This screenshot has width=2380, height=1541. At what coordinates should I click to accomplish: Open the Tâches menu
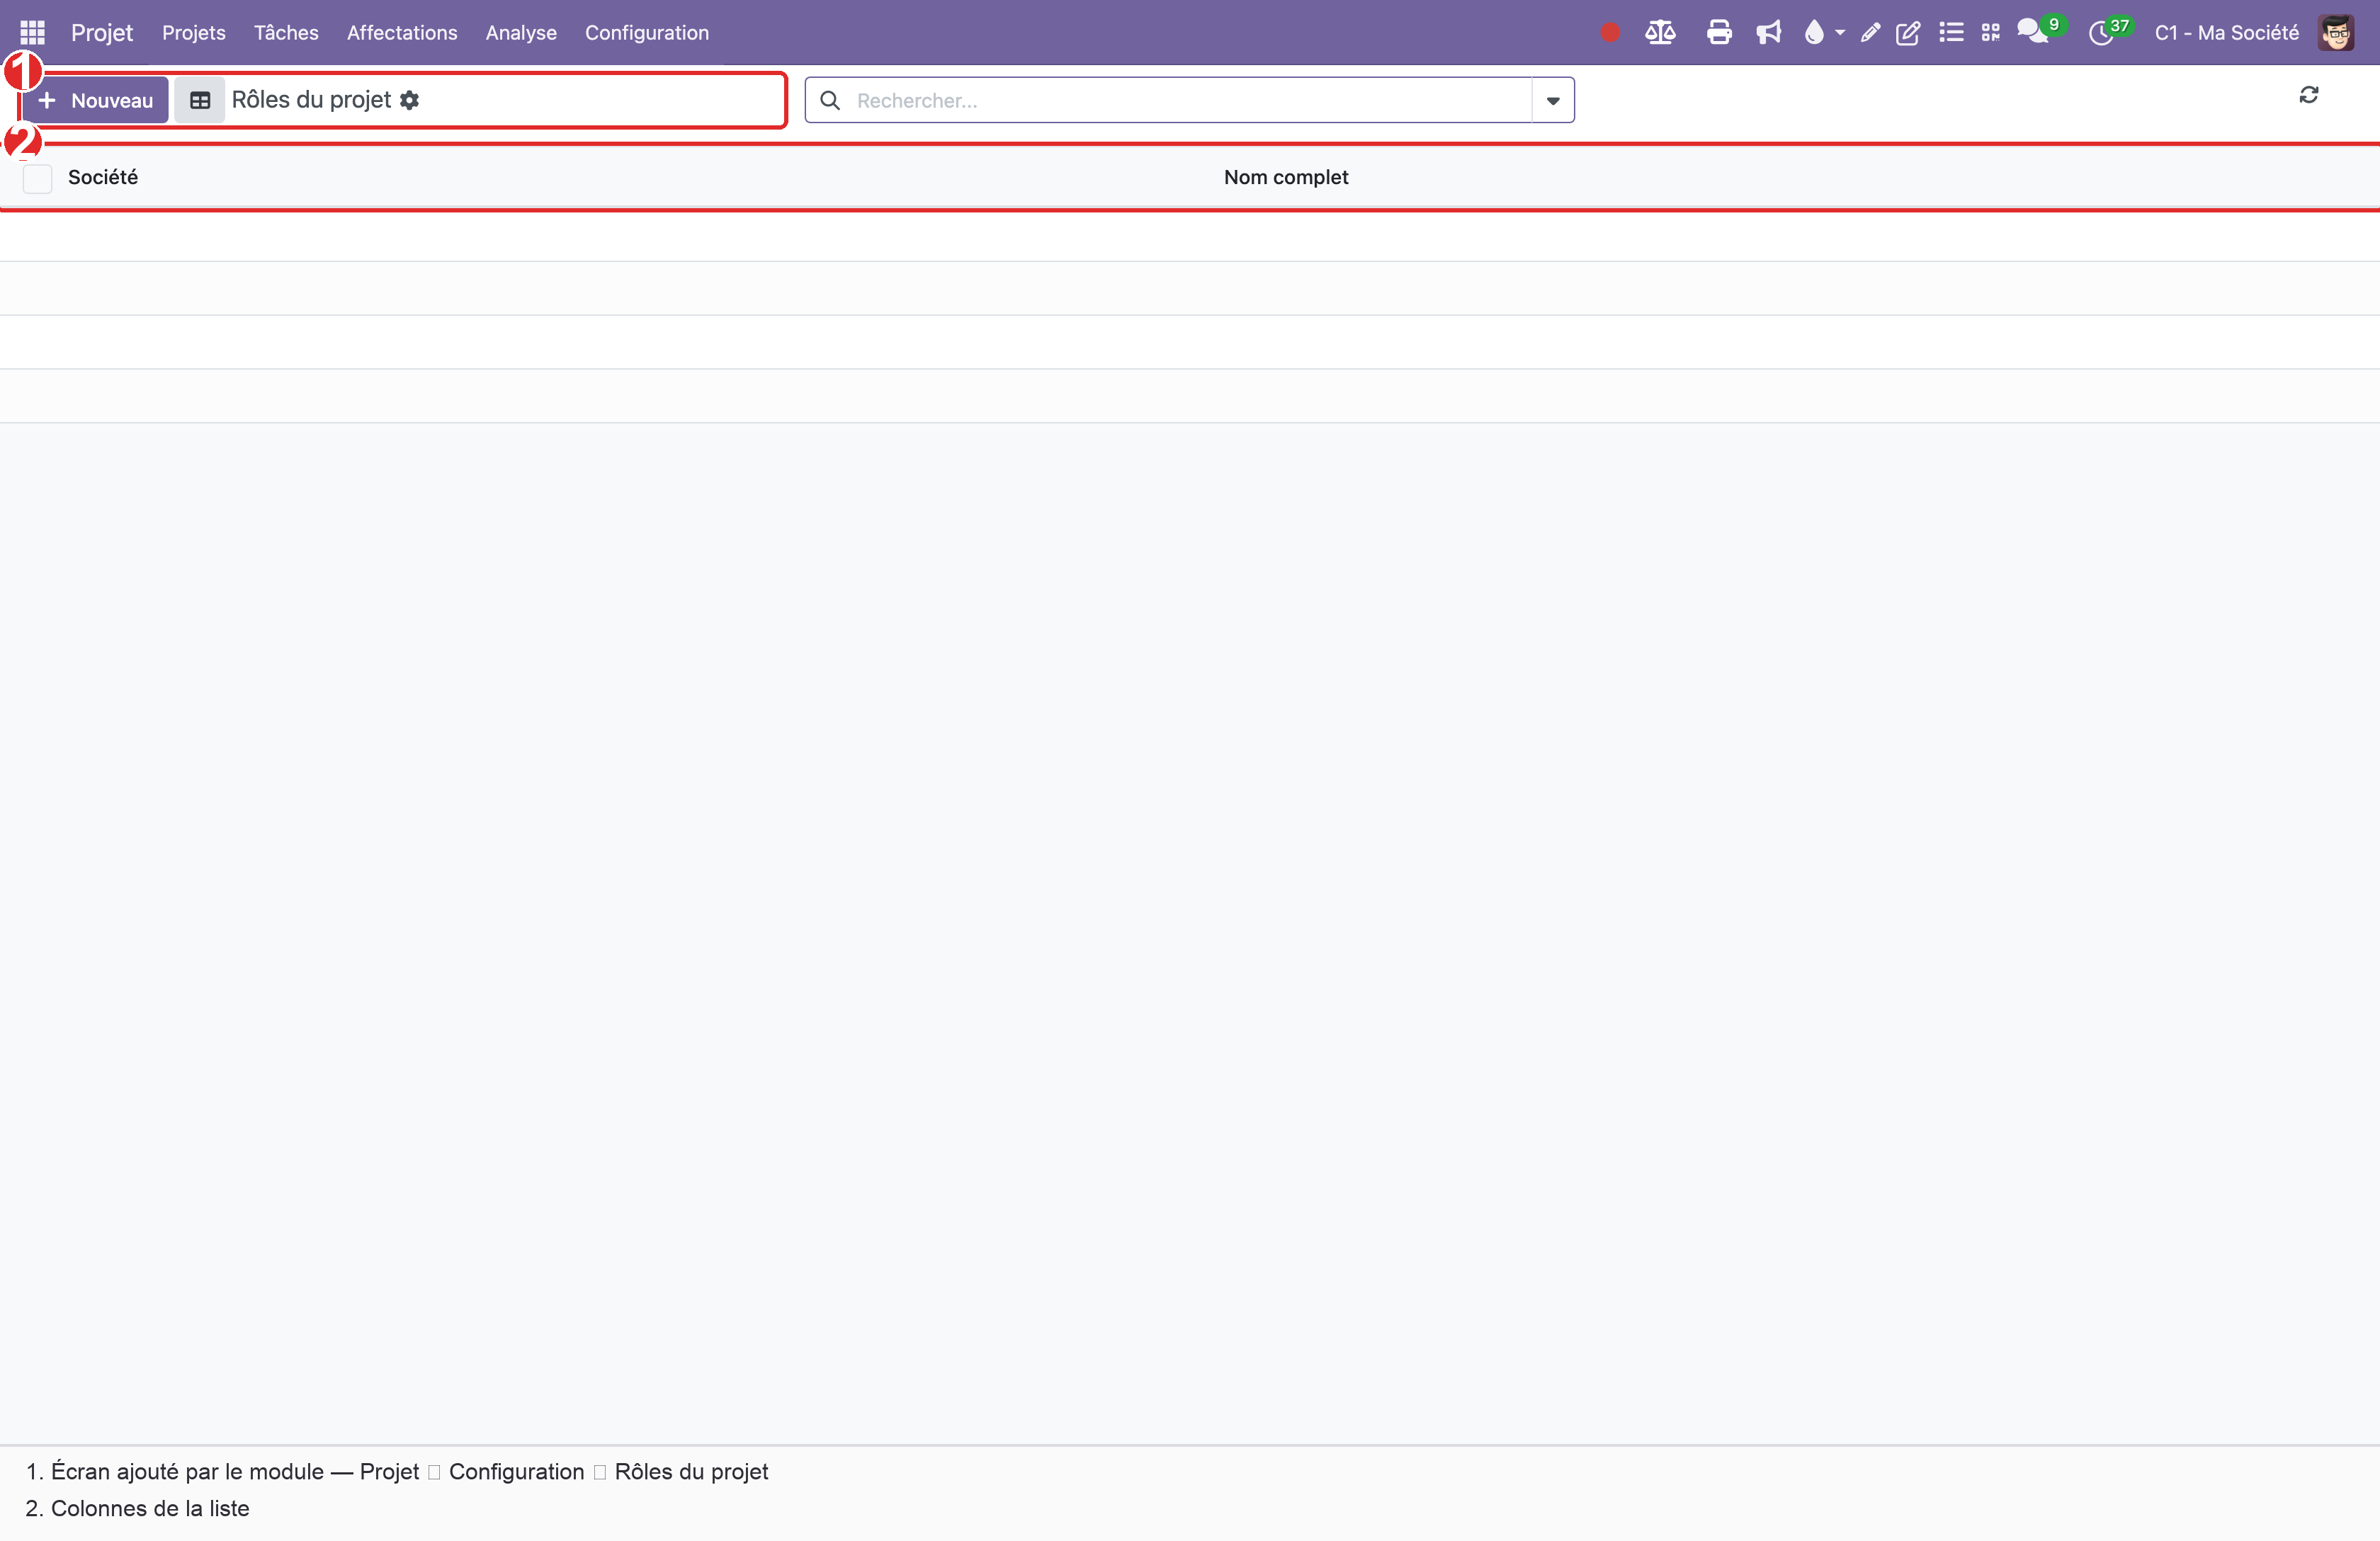[286, 33]
